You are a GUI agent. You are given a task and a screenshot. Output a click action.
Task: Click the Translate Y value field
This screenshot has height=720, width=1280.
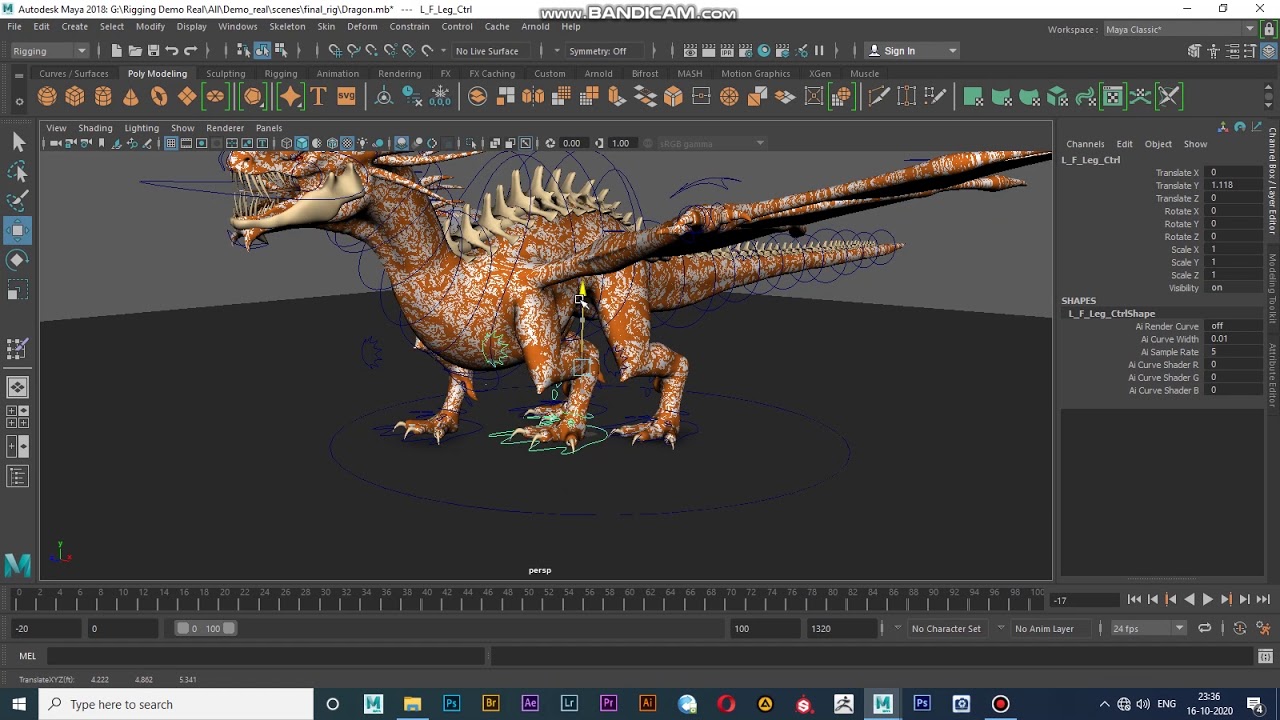[1234, 185]
